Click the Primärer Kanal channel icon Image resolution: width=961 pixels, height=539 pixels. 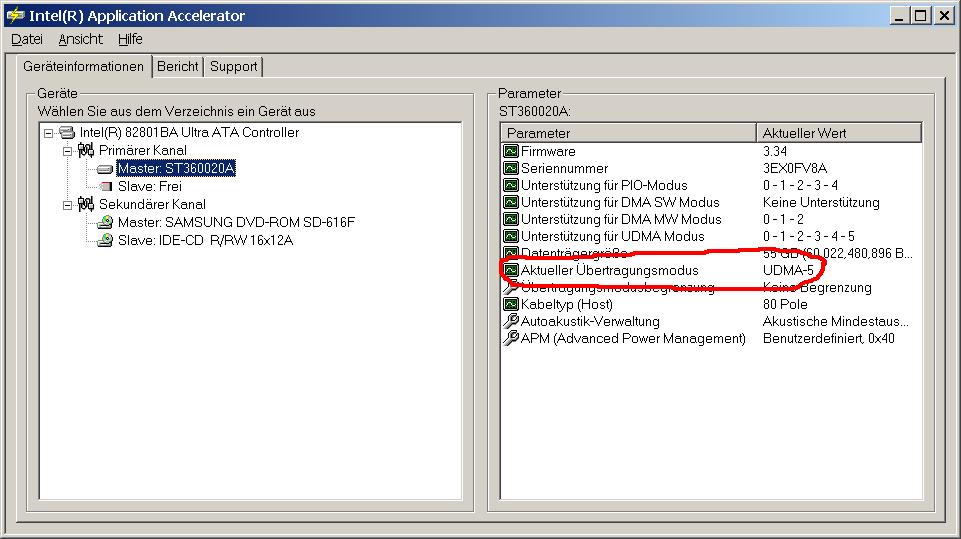[86, 150]
